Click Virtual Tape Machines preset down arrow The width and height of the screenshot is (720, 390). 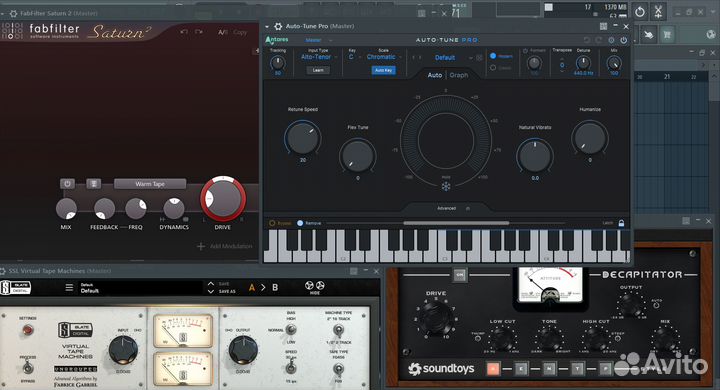[x=211, y=291]
